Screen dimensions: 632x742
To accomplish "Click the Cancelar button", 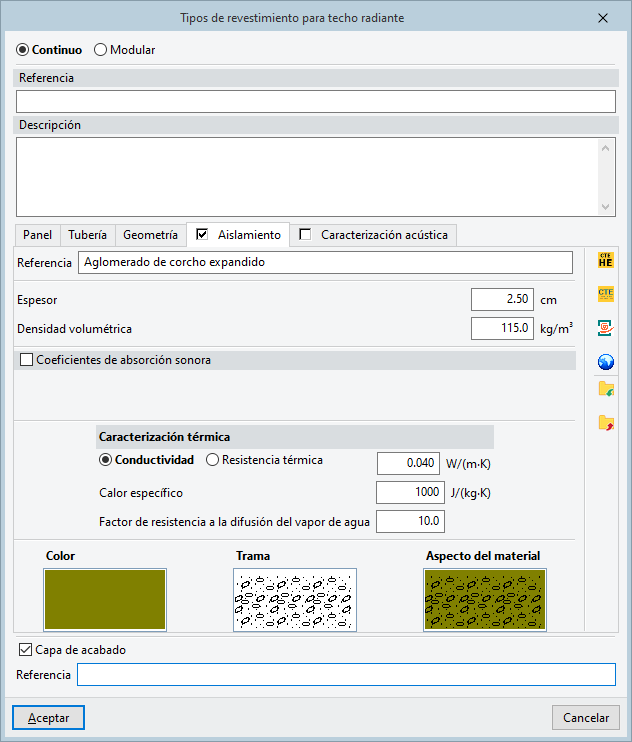I will [x=586, y=718].
